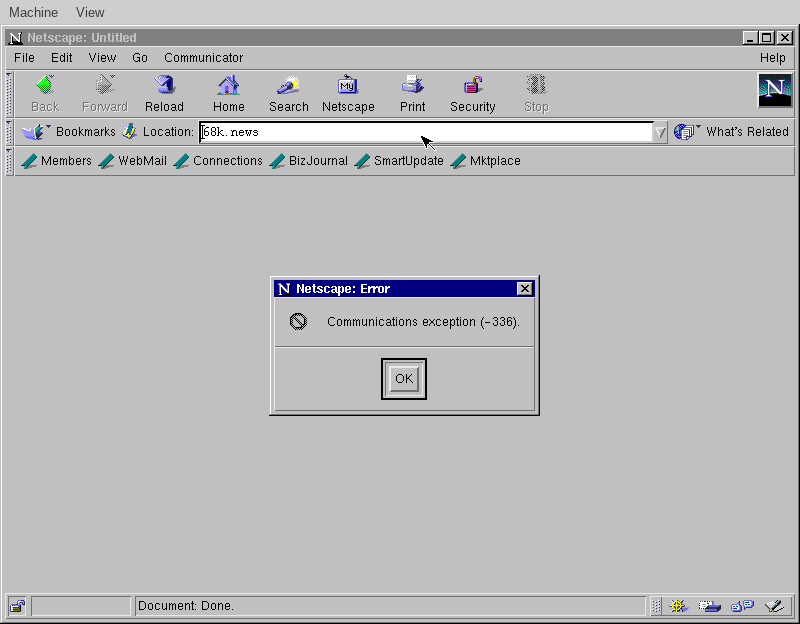800x624 pixels.
Task: Dismiss the error with OK
Action: point(404,379)
